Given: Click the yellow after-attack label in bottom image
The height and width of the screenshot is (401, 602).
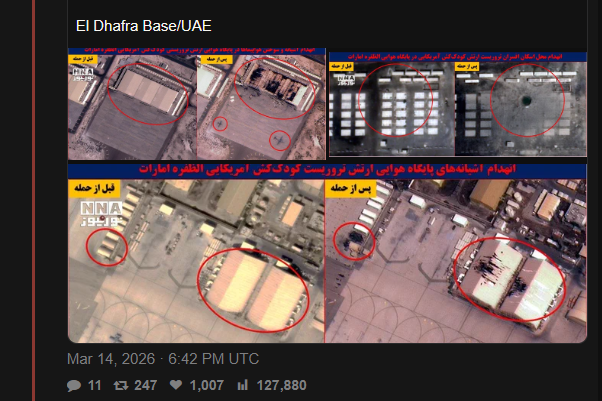Looking at the screenshot, I should (350, 188).
